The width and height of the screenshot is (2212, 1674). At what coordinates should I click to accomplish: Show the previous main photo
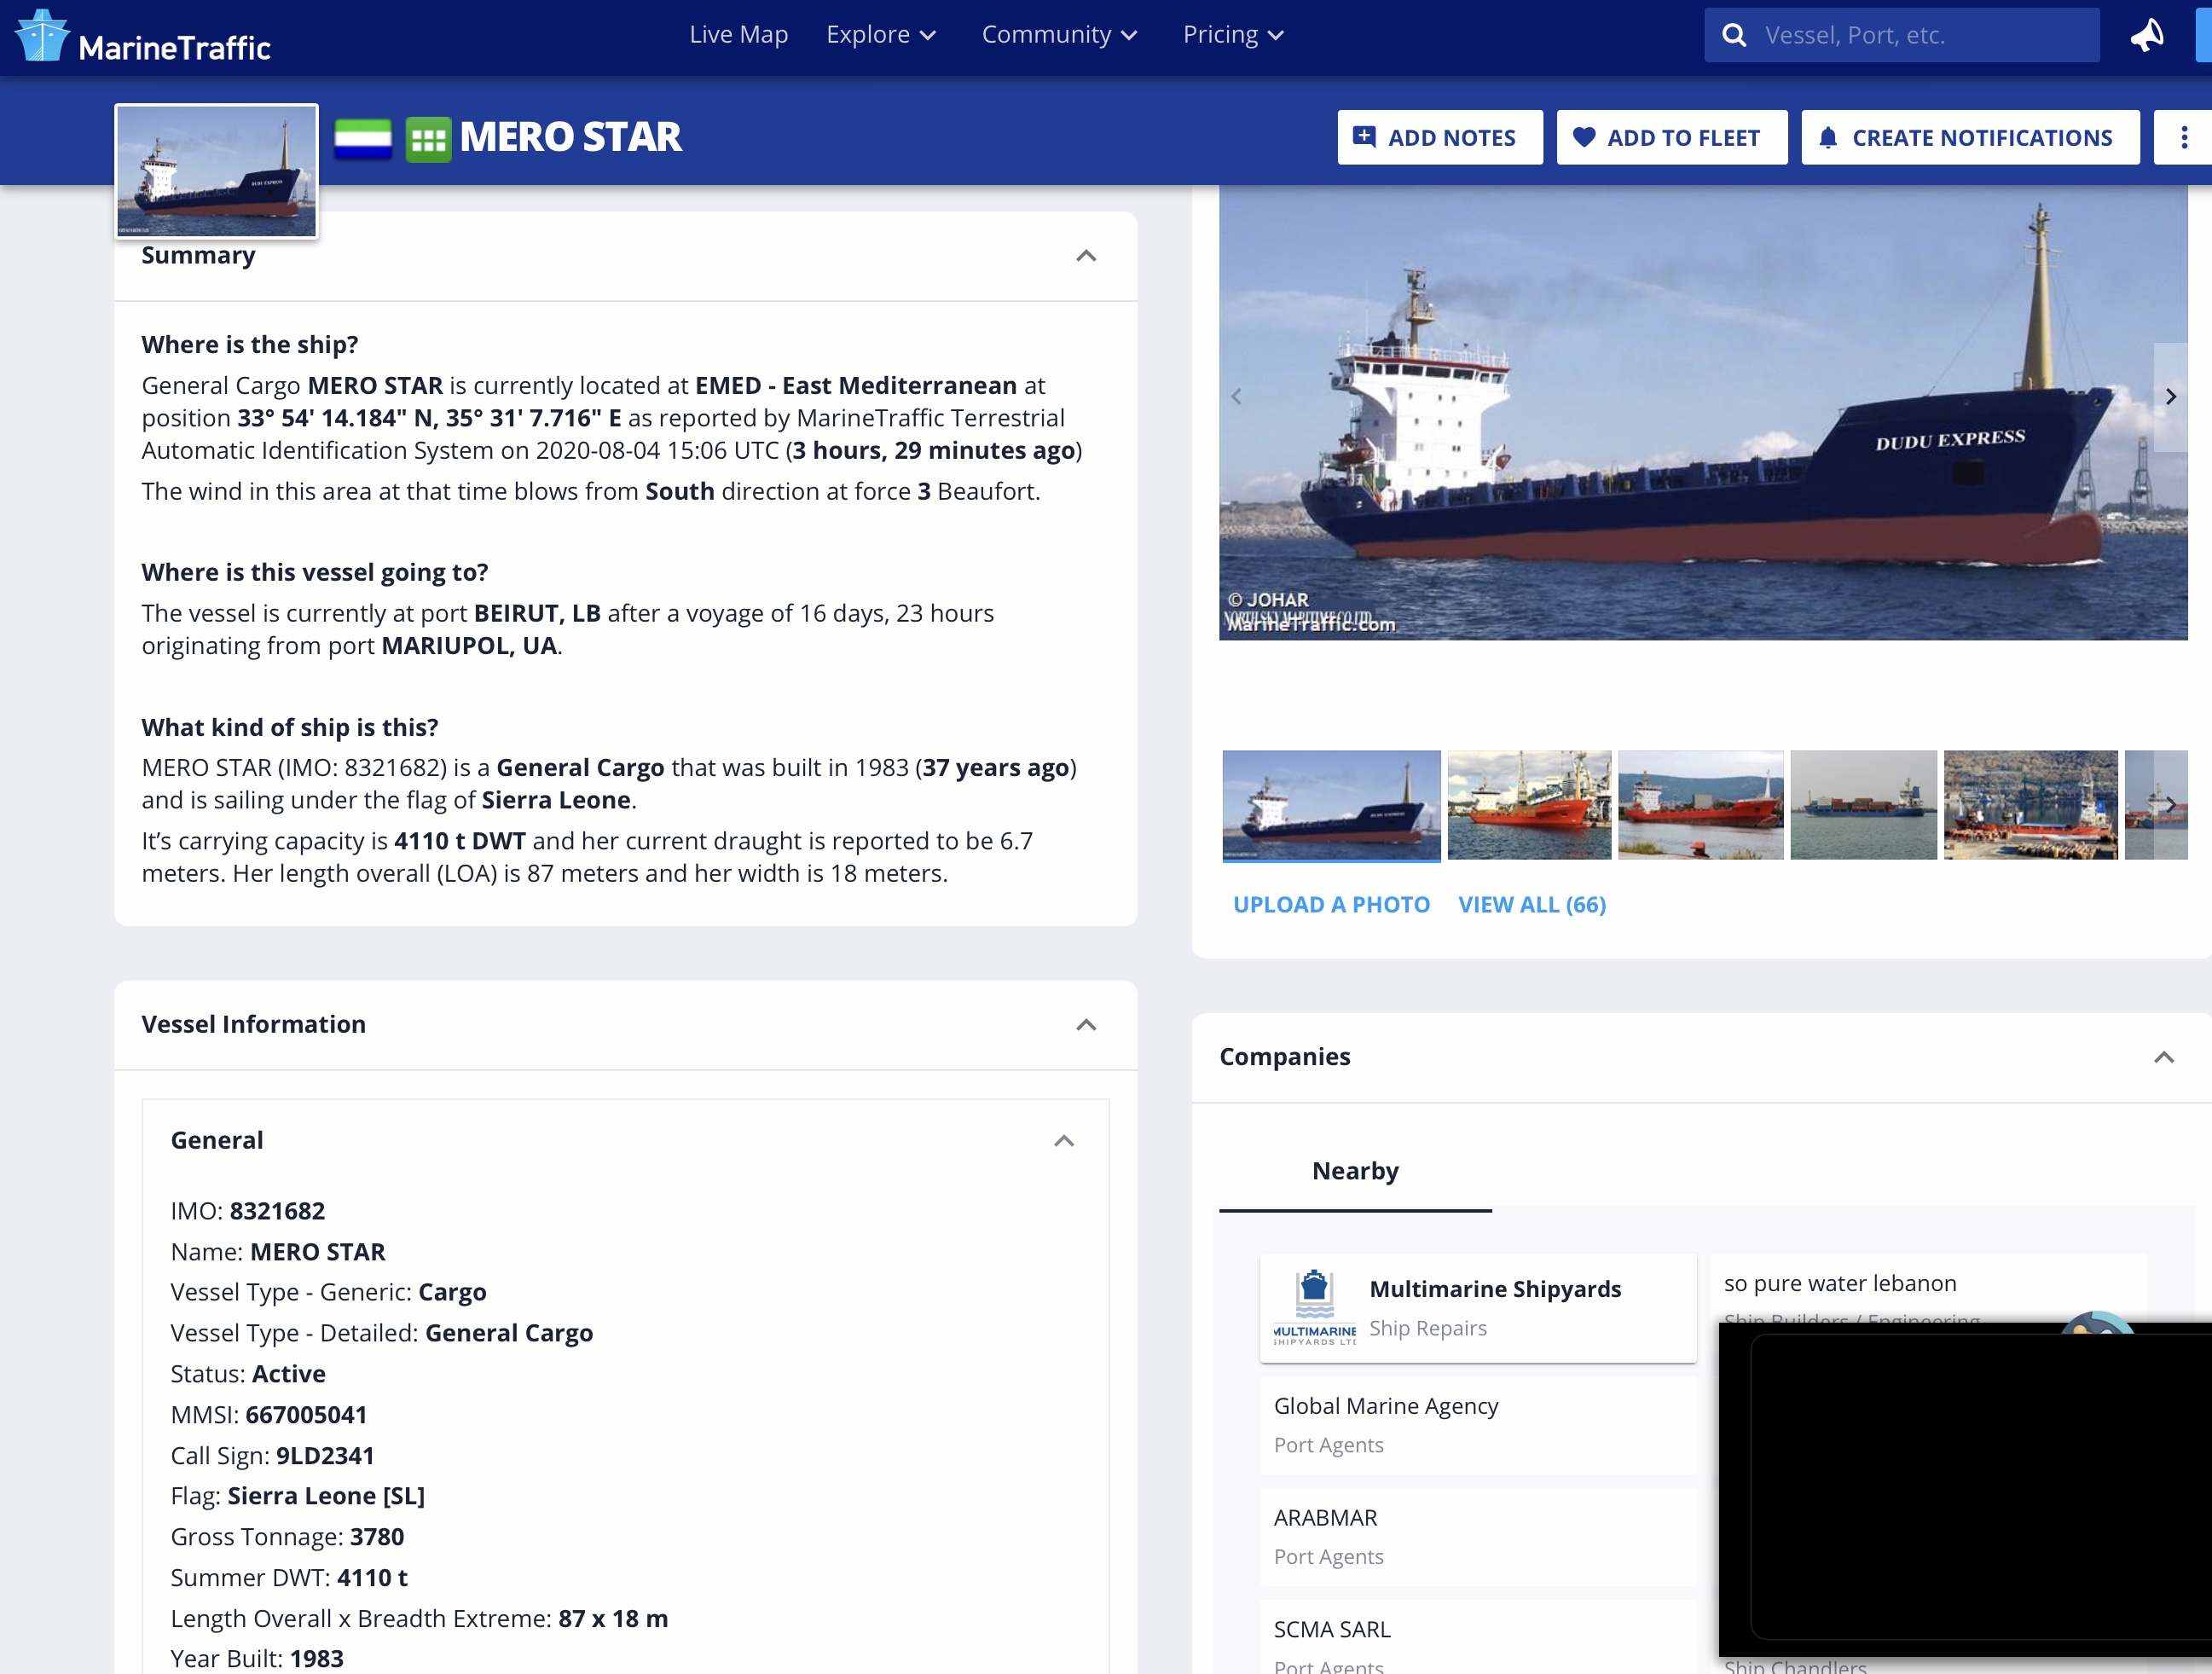click(x=1236, y=397)
